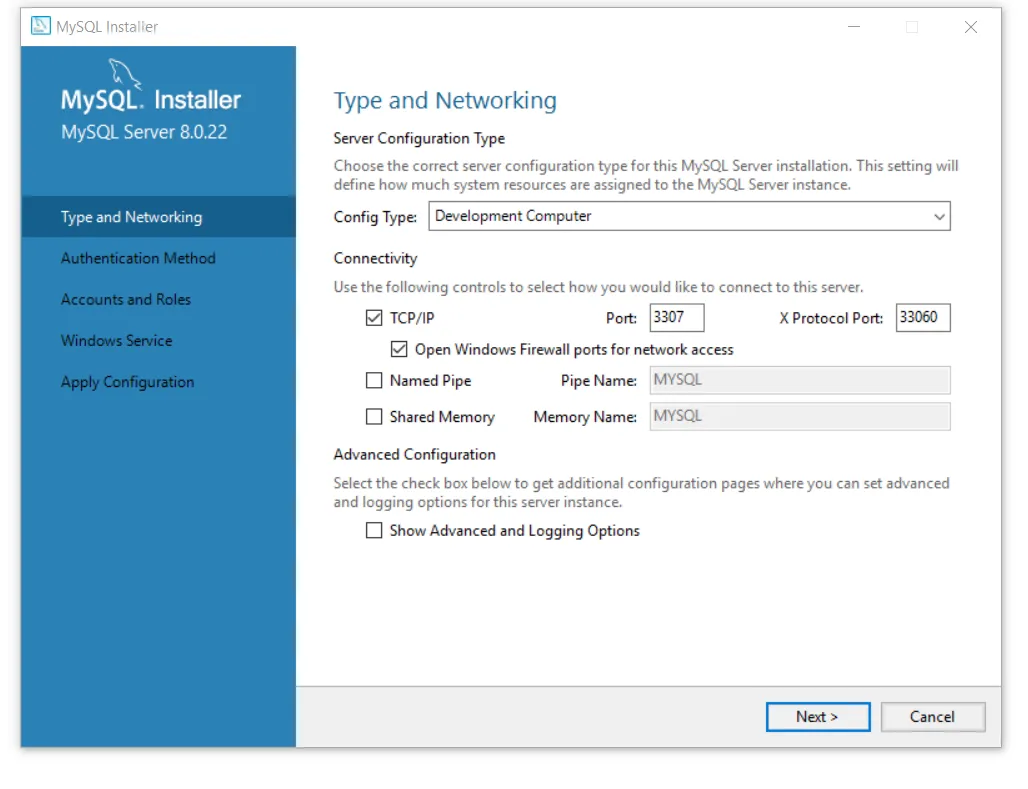Check the Shared Memory option

click(x=374, y=416)
